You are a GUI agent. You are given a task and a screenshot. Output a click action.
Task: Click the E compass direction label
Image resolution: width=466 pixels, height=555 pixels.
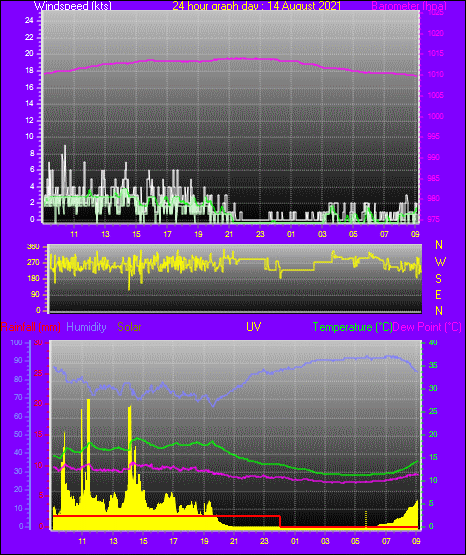pos(438,294)
